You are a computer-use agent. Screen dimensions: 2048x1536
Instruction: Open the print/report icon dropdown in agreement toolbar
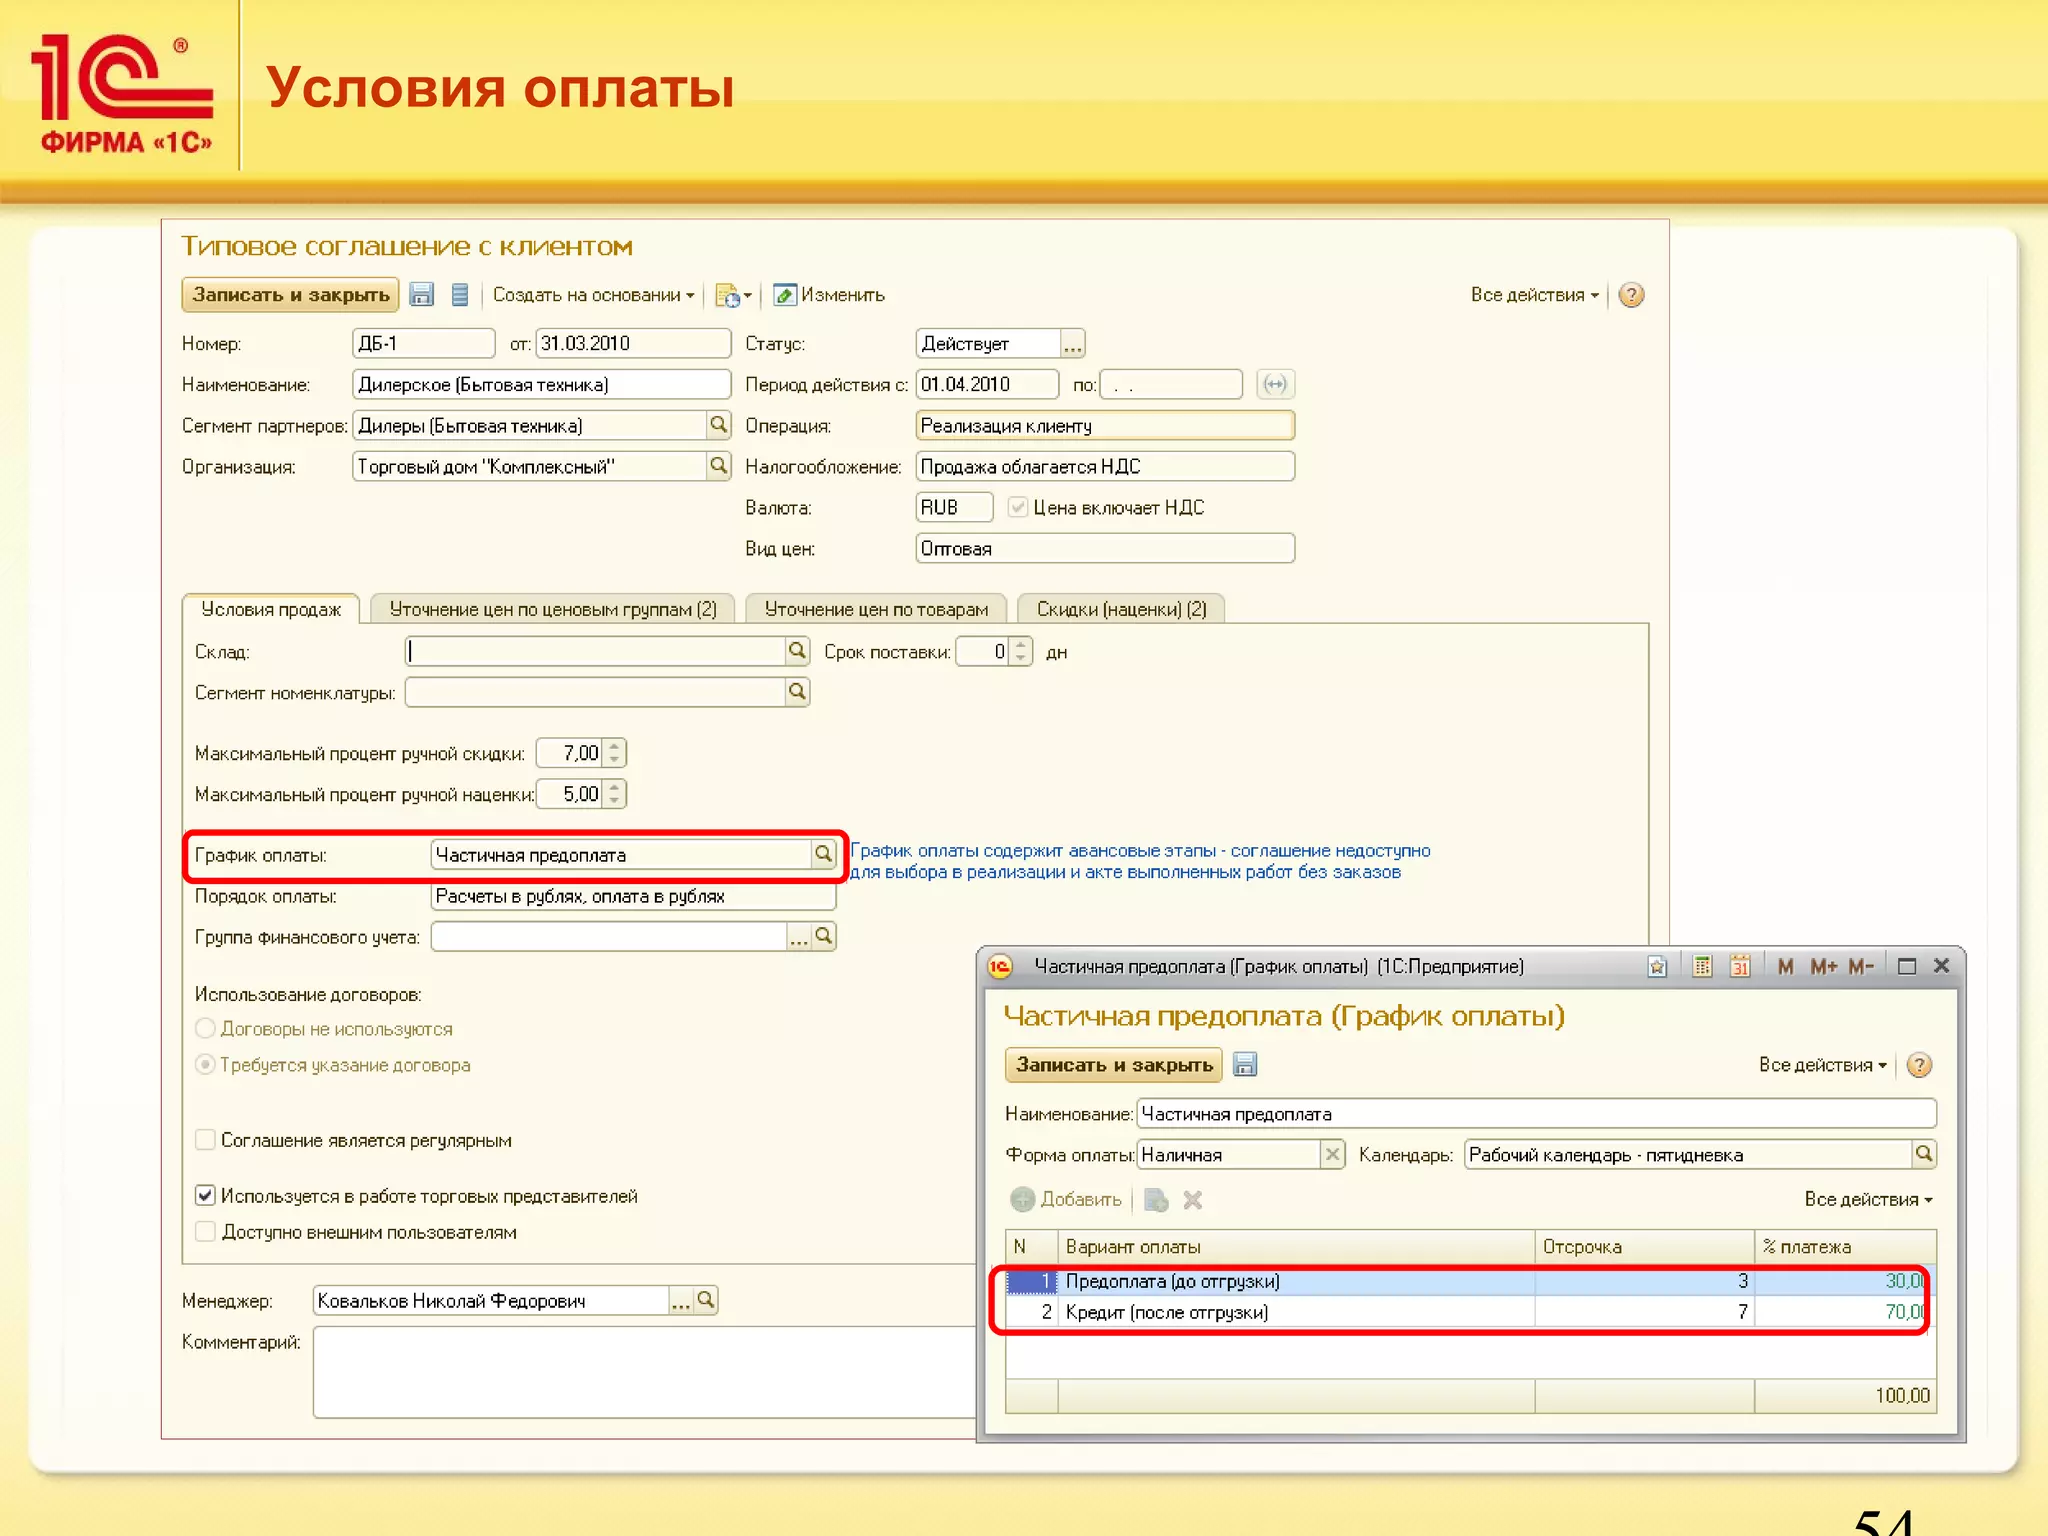tap(734, 295)
